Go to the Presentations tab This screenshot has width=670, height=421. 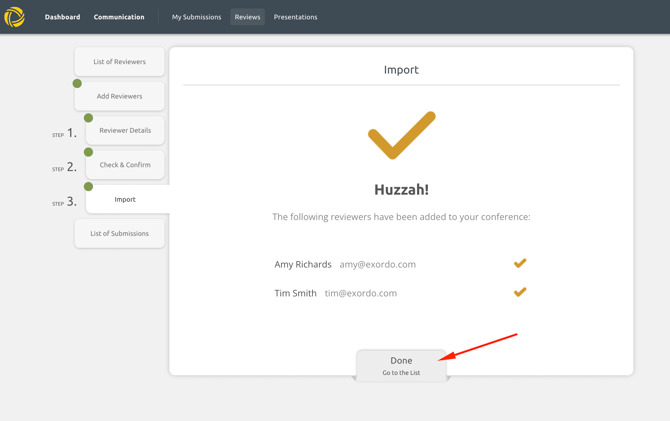pos(295,17)
